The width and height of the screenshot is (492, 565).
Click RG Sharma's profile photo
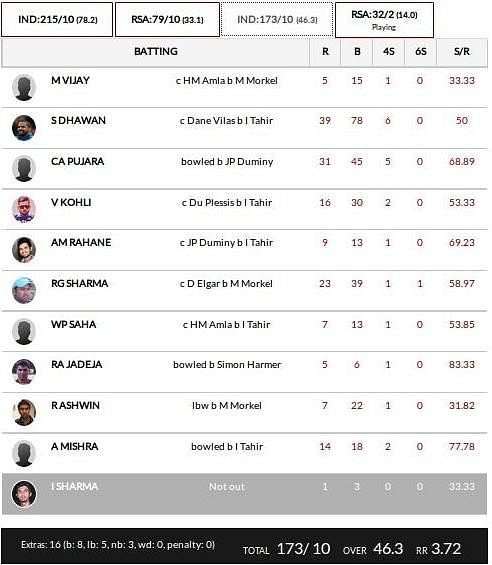tap(24, 290)
